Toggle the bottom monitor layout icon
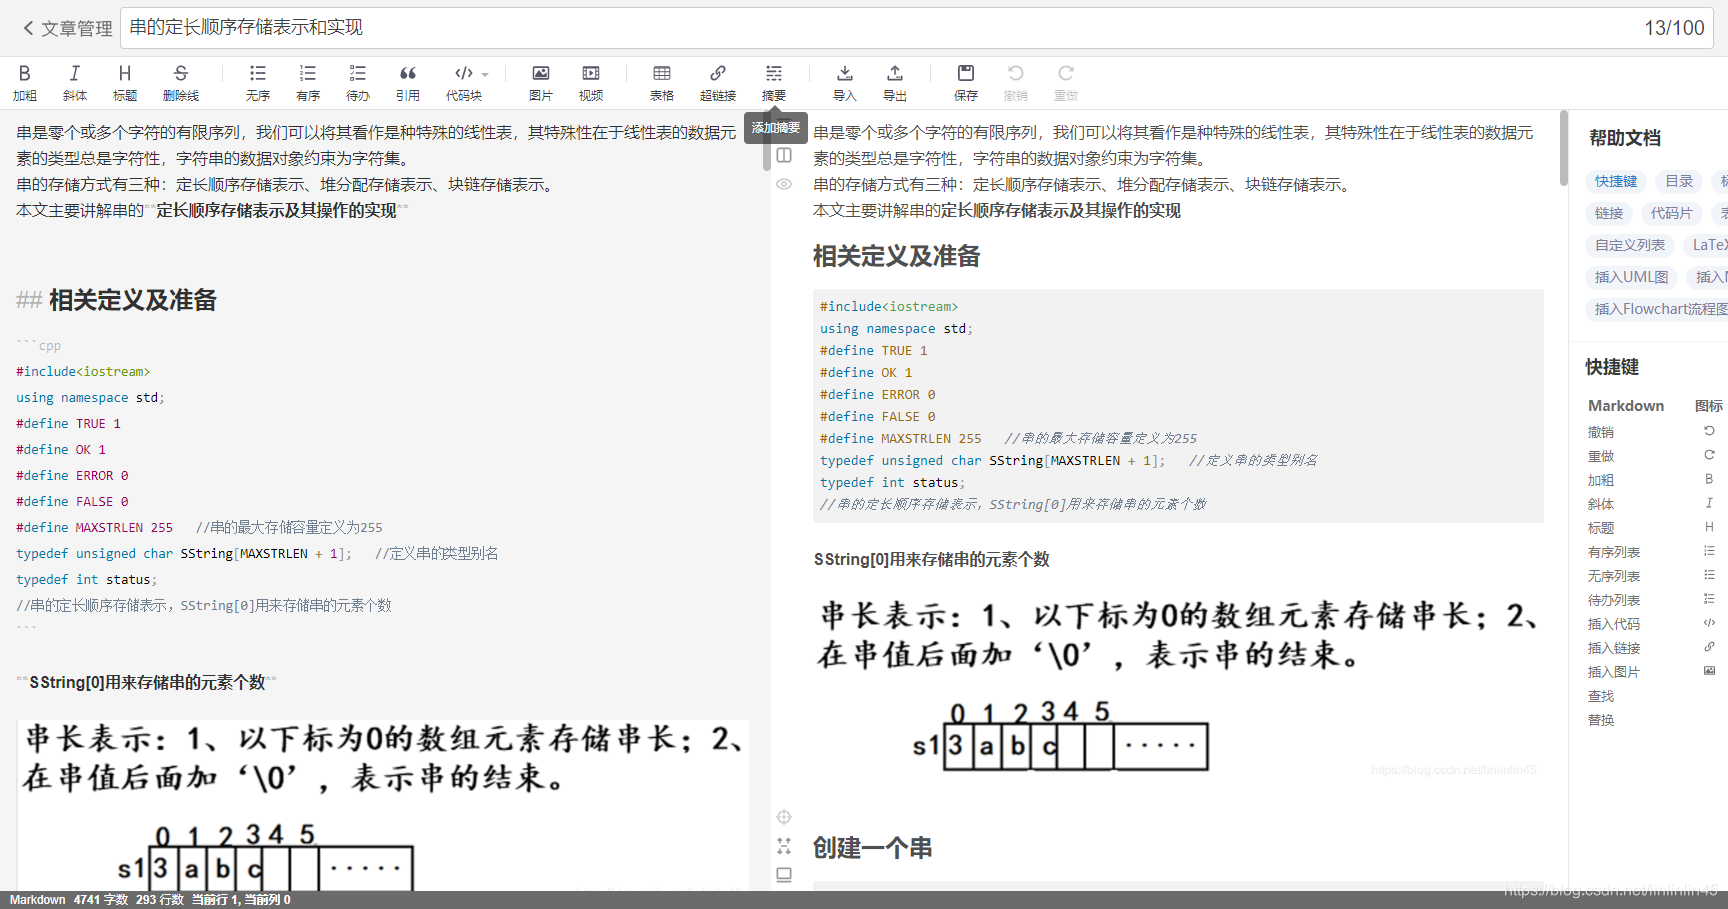The image size is (1728, 909). [x=784, y=875]
